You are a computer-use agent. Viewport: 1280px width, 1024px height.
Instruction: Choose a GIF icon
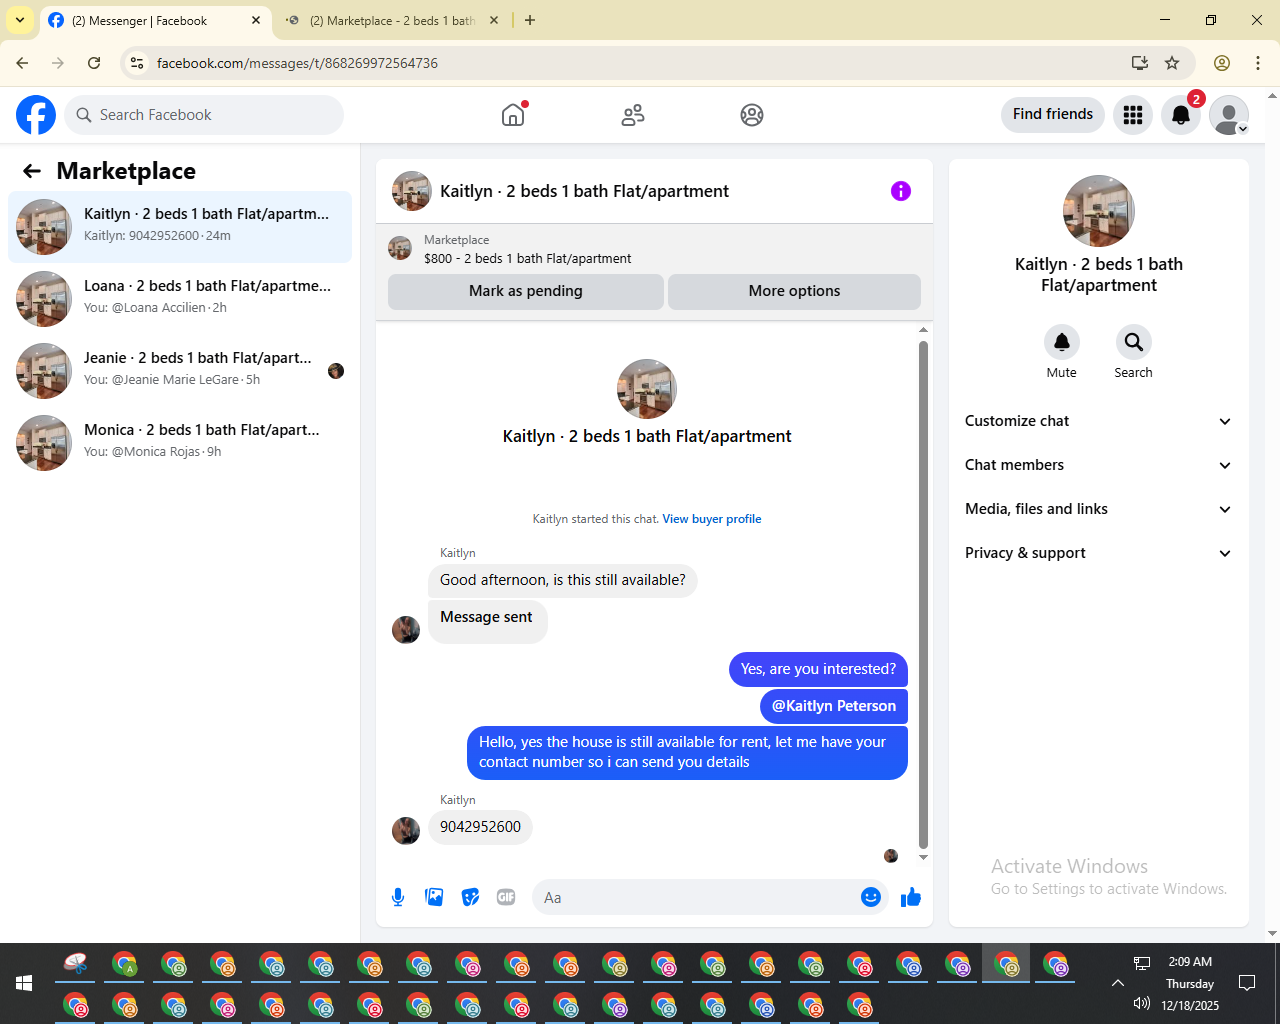point(506,897)
